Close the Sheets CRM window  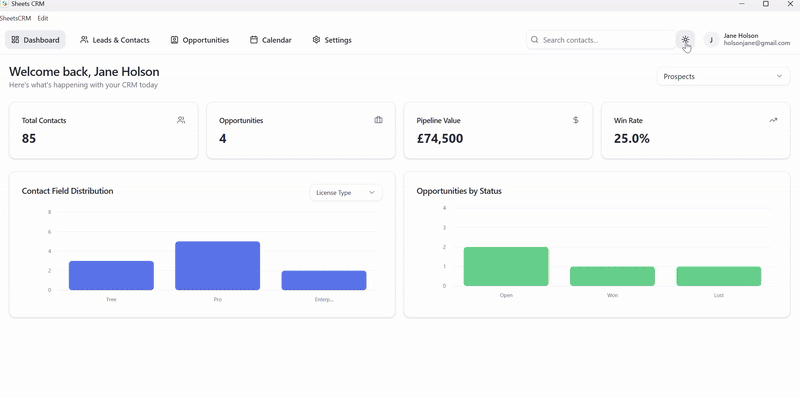tap(790, 4)
